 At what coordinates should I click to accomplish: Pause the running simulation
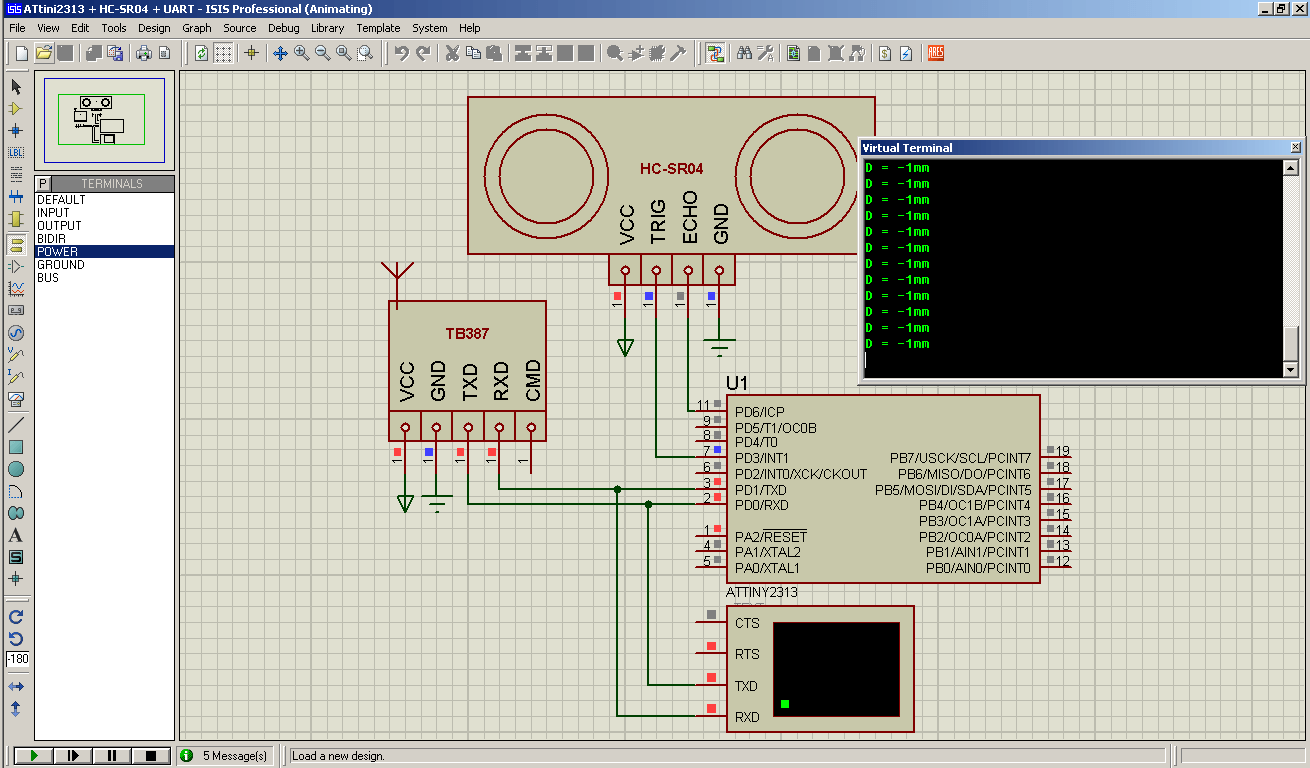coord(111,756)
